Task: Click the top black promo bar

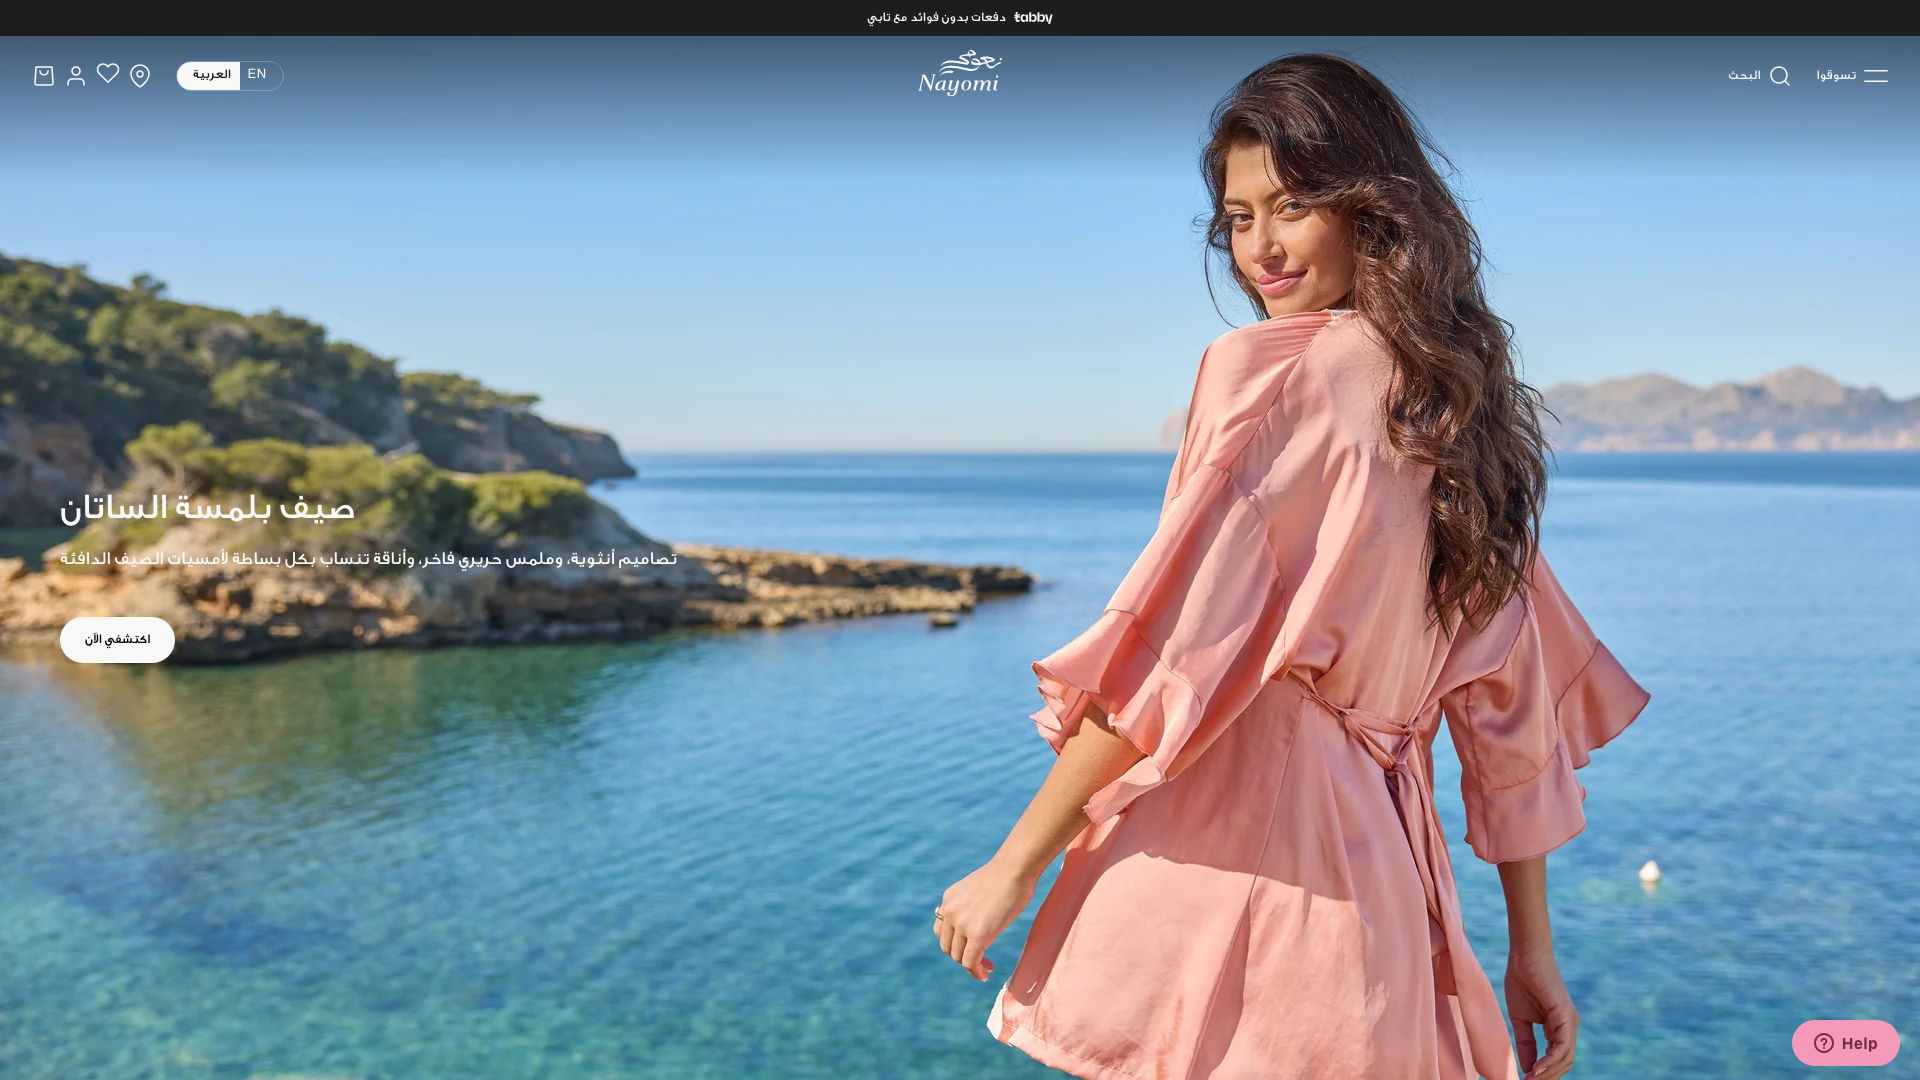Action: point(960,18)
